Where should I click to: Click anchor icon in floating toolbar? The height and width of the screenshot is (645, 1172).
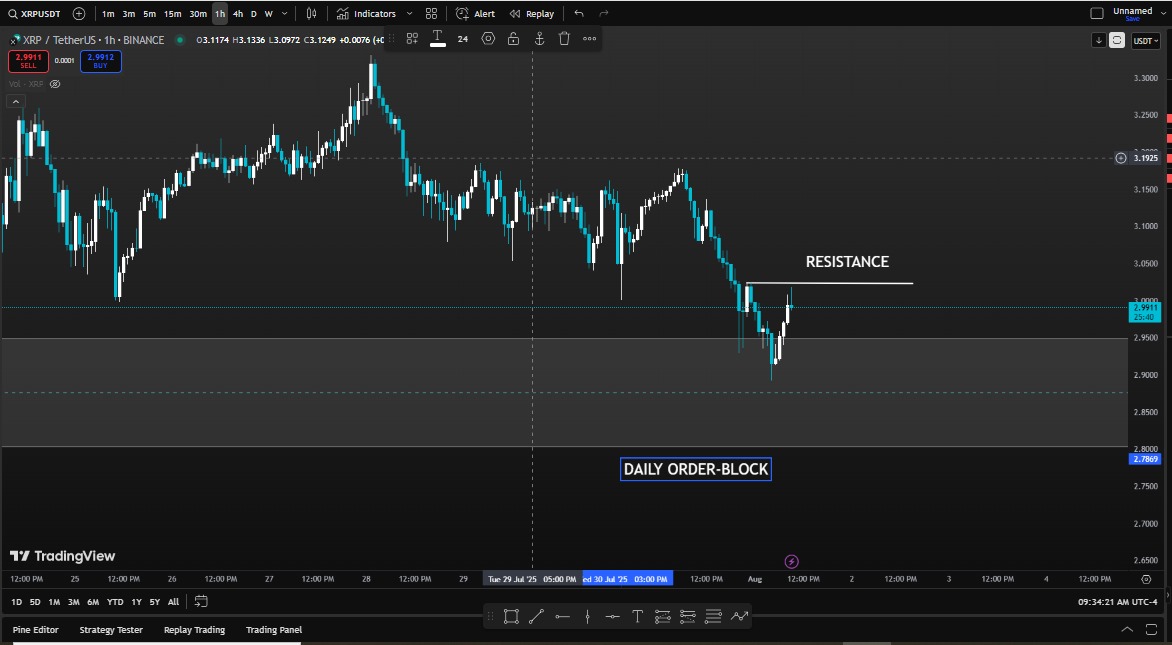tap(539, 38)
